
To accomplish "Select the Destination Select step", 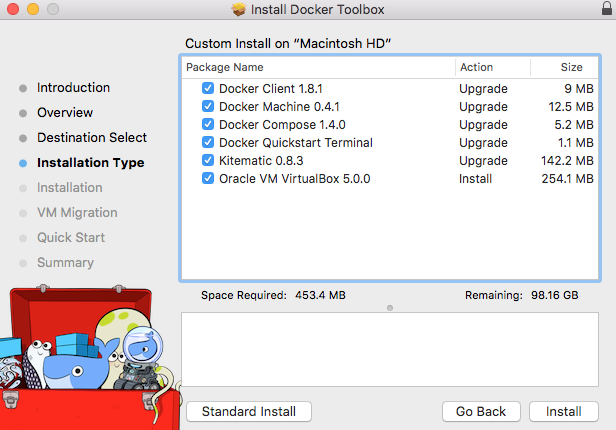I will (92, 138).
